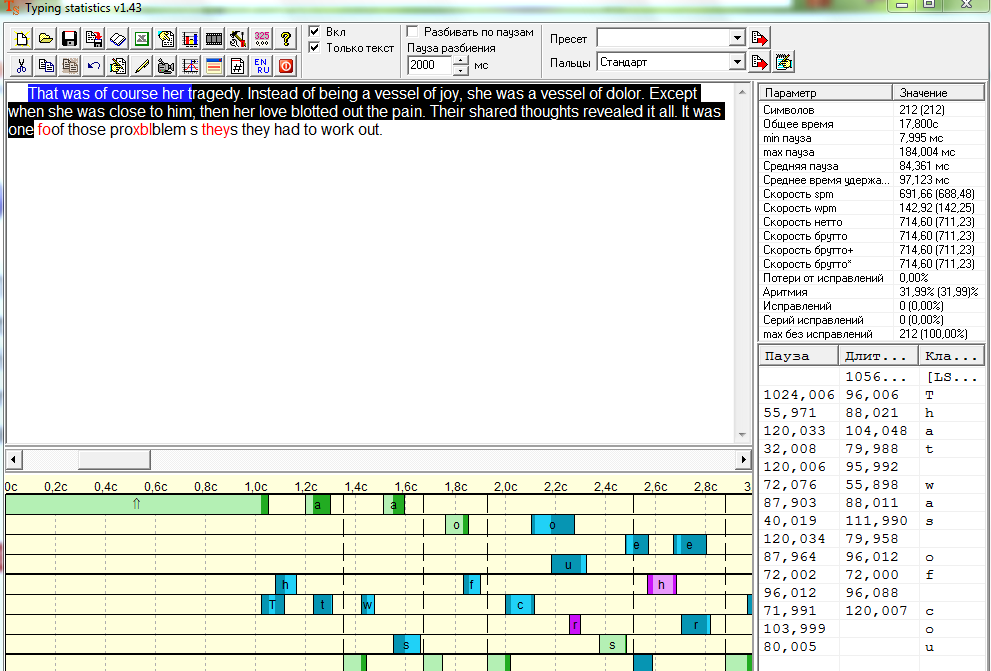The image size is (991, 671).
Task: Click the max пауза 184,004 мс value
Action: [927, 152]
